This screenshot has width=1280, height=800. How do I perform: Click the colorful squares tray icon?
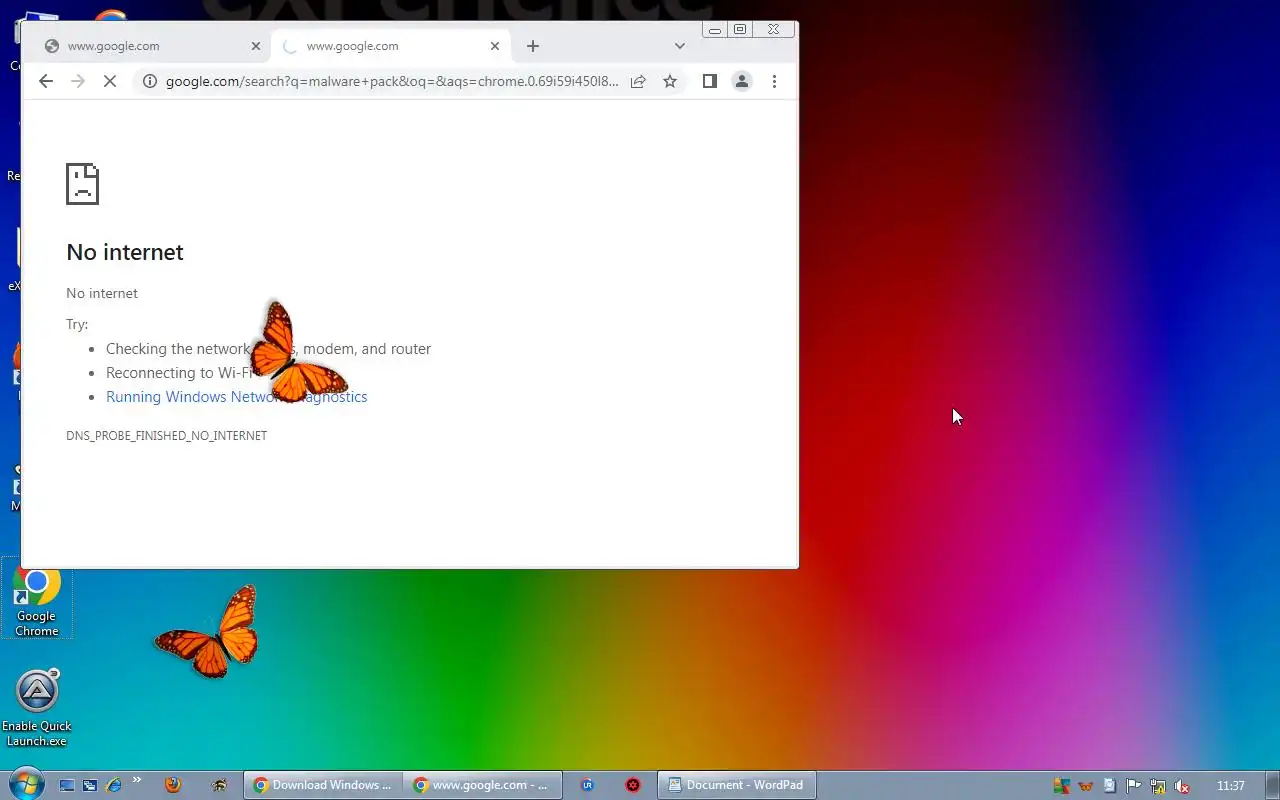pos(1062,786)
